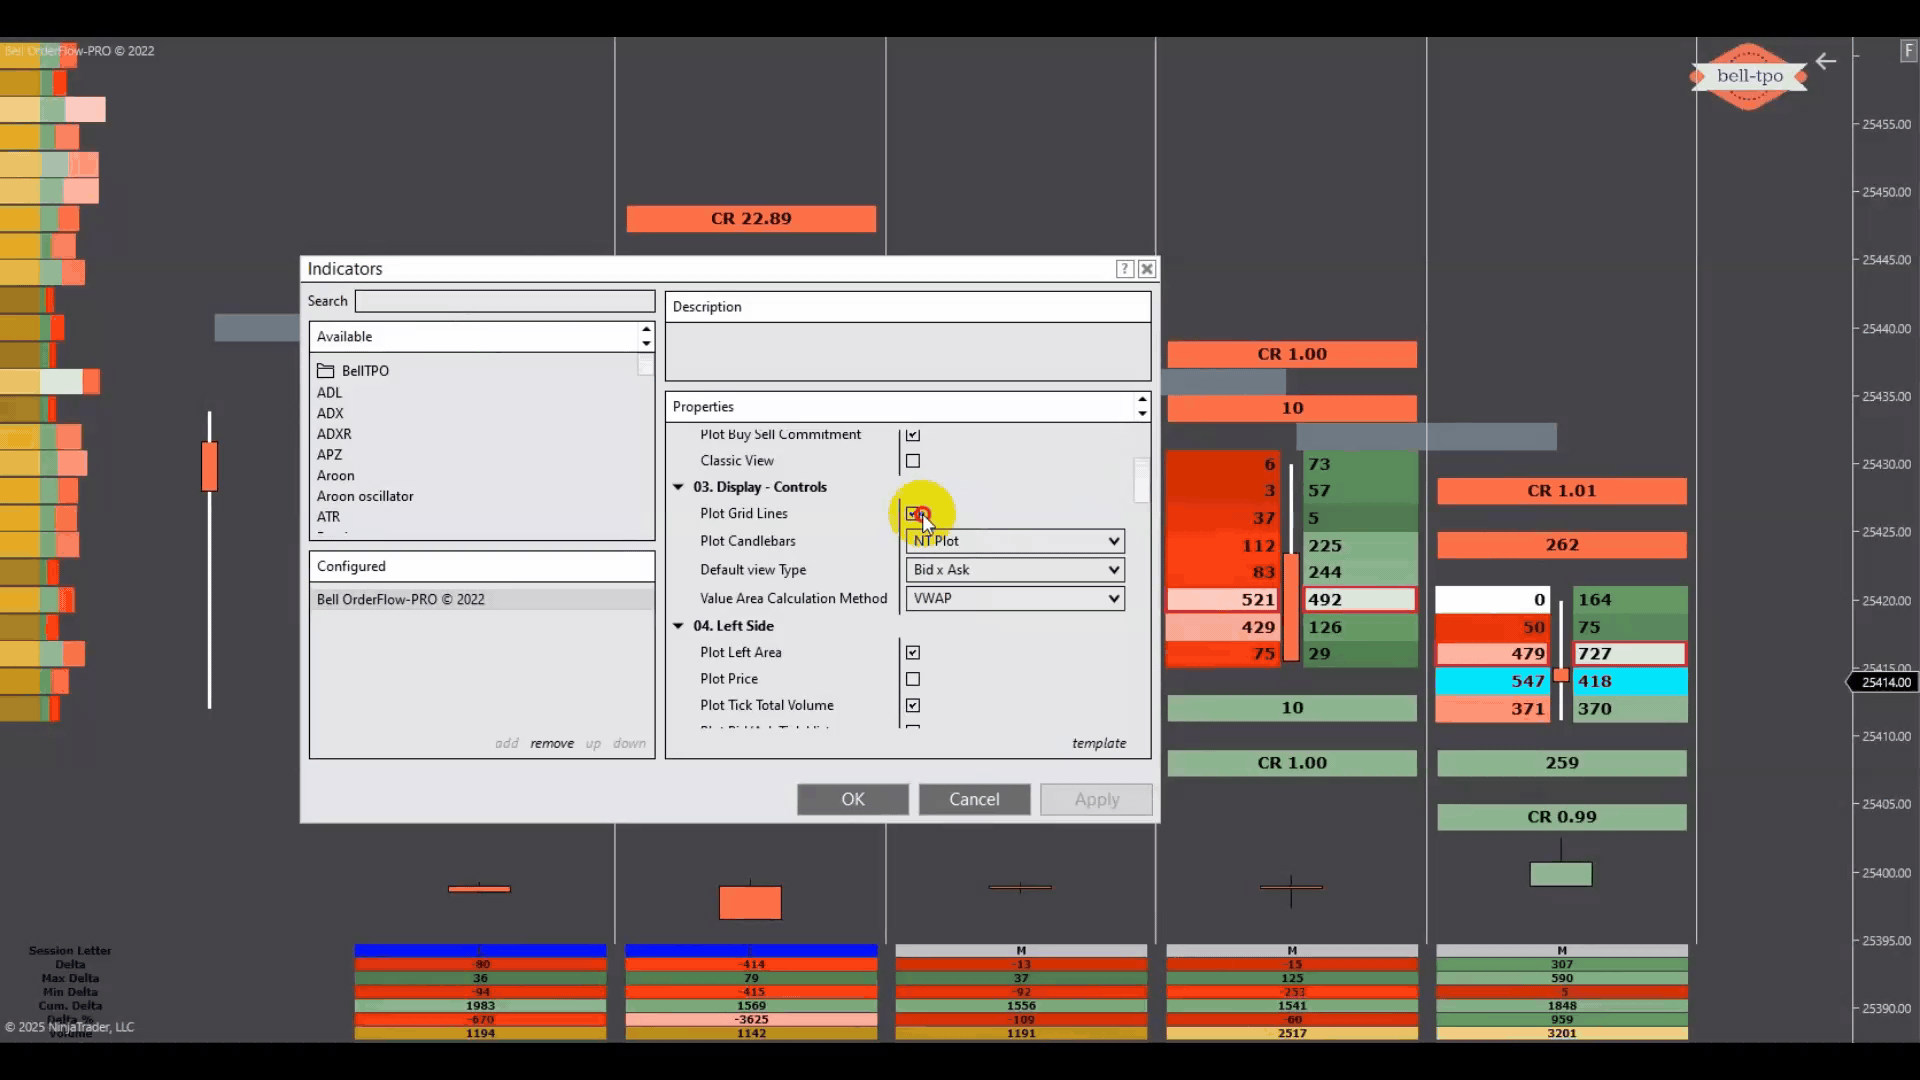Viewport: 1920px width, 1080px height.
Task: Select Bell OrderFlow-PRO in Configured list
Action: (400, 599)
